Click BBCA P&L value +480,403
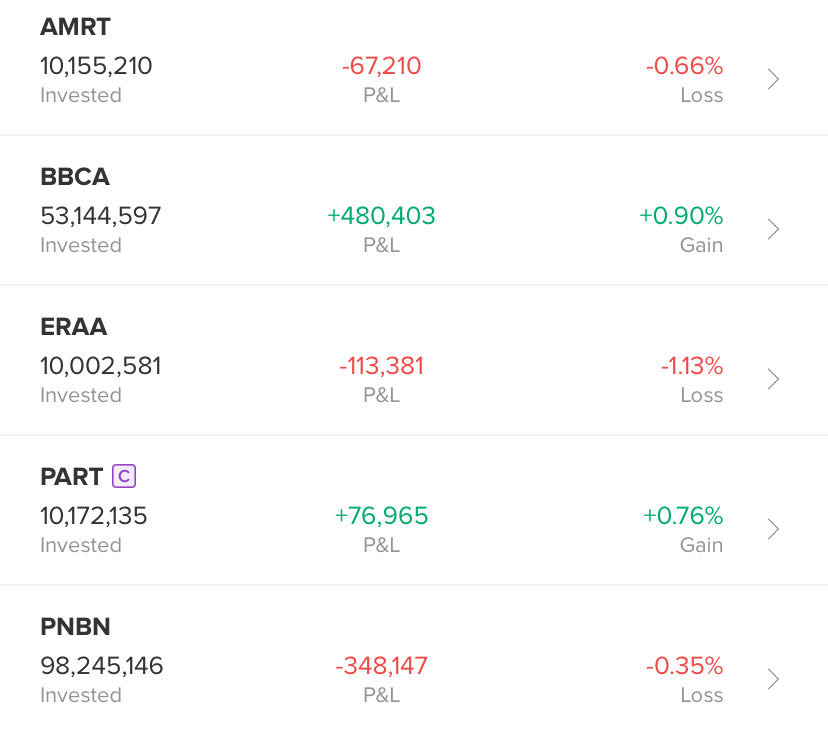This screenshot has width=828, height=731. coord(381,216)
